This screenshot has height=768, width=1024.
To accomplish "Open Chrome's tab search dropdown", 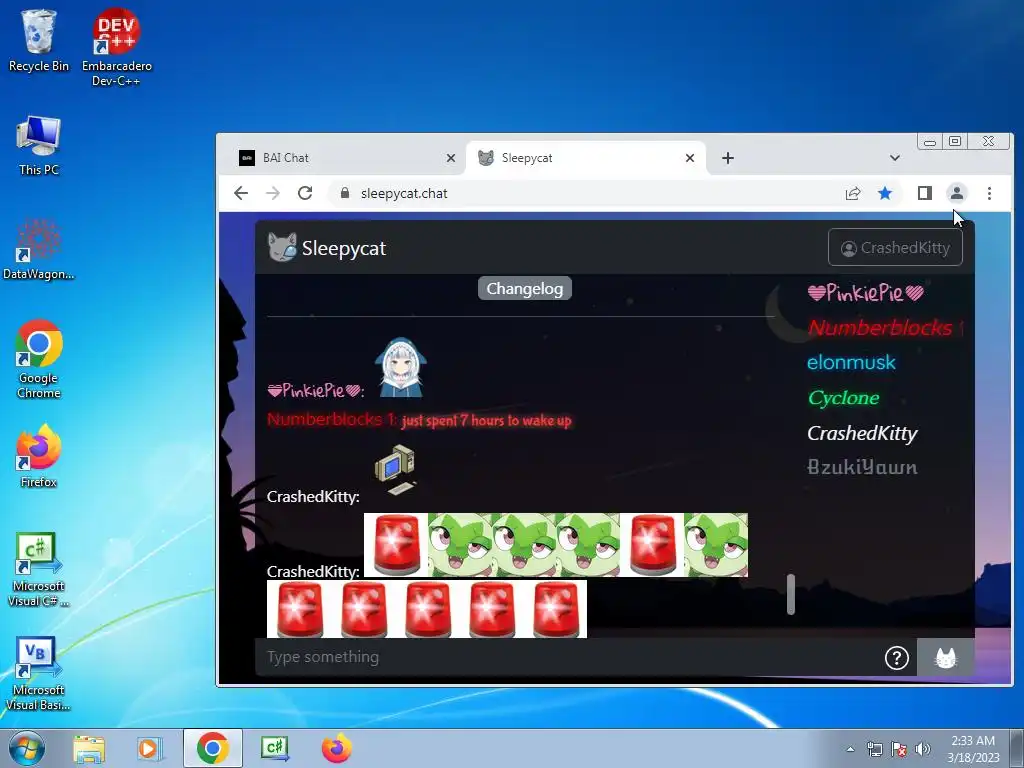I will [x=895, y=158].
